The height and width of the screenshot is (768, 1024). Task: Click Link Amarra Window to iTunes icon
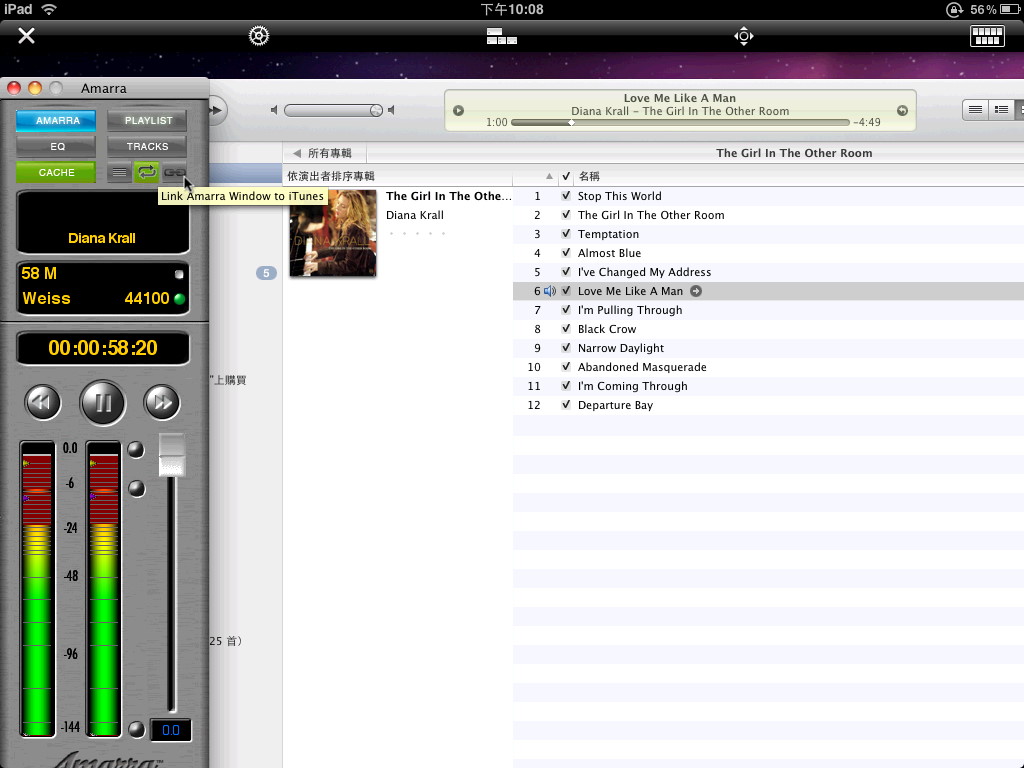click(x=174, y=172)
